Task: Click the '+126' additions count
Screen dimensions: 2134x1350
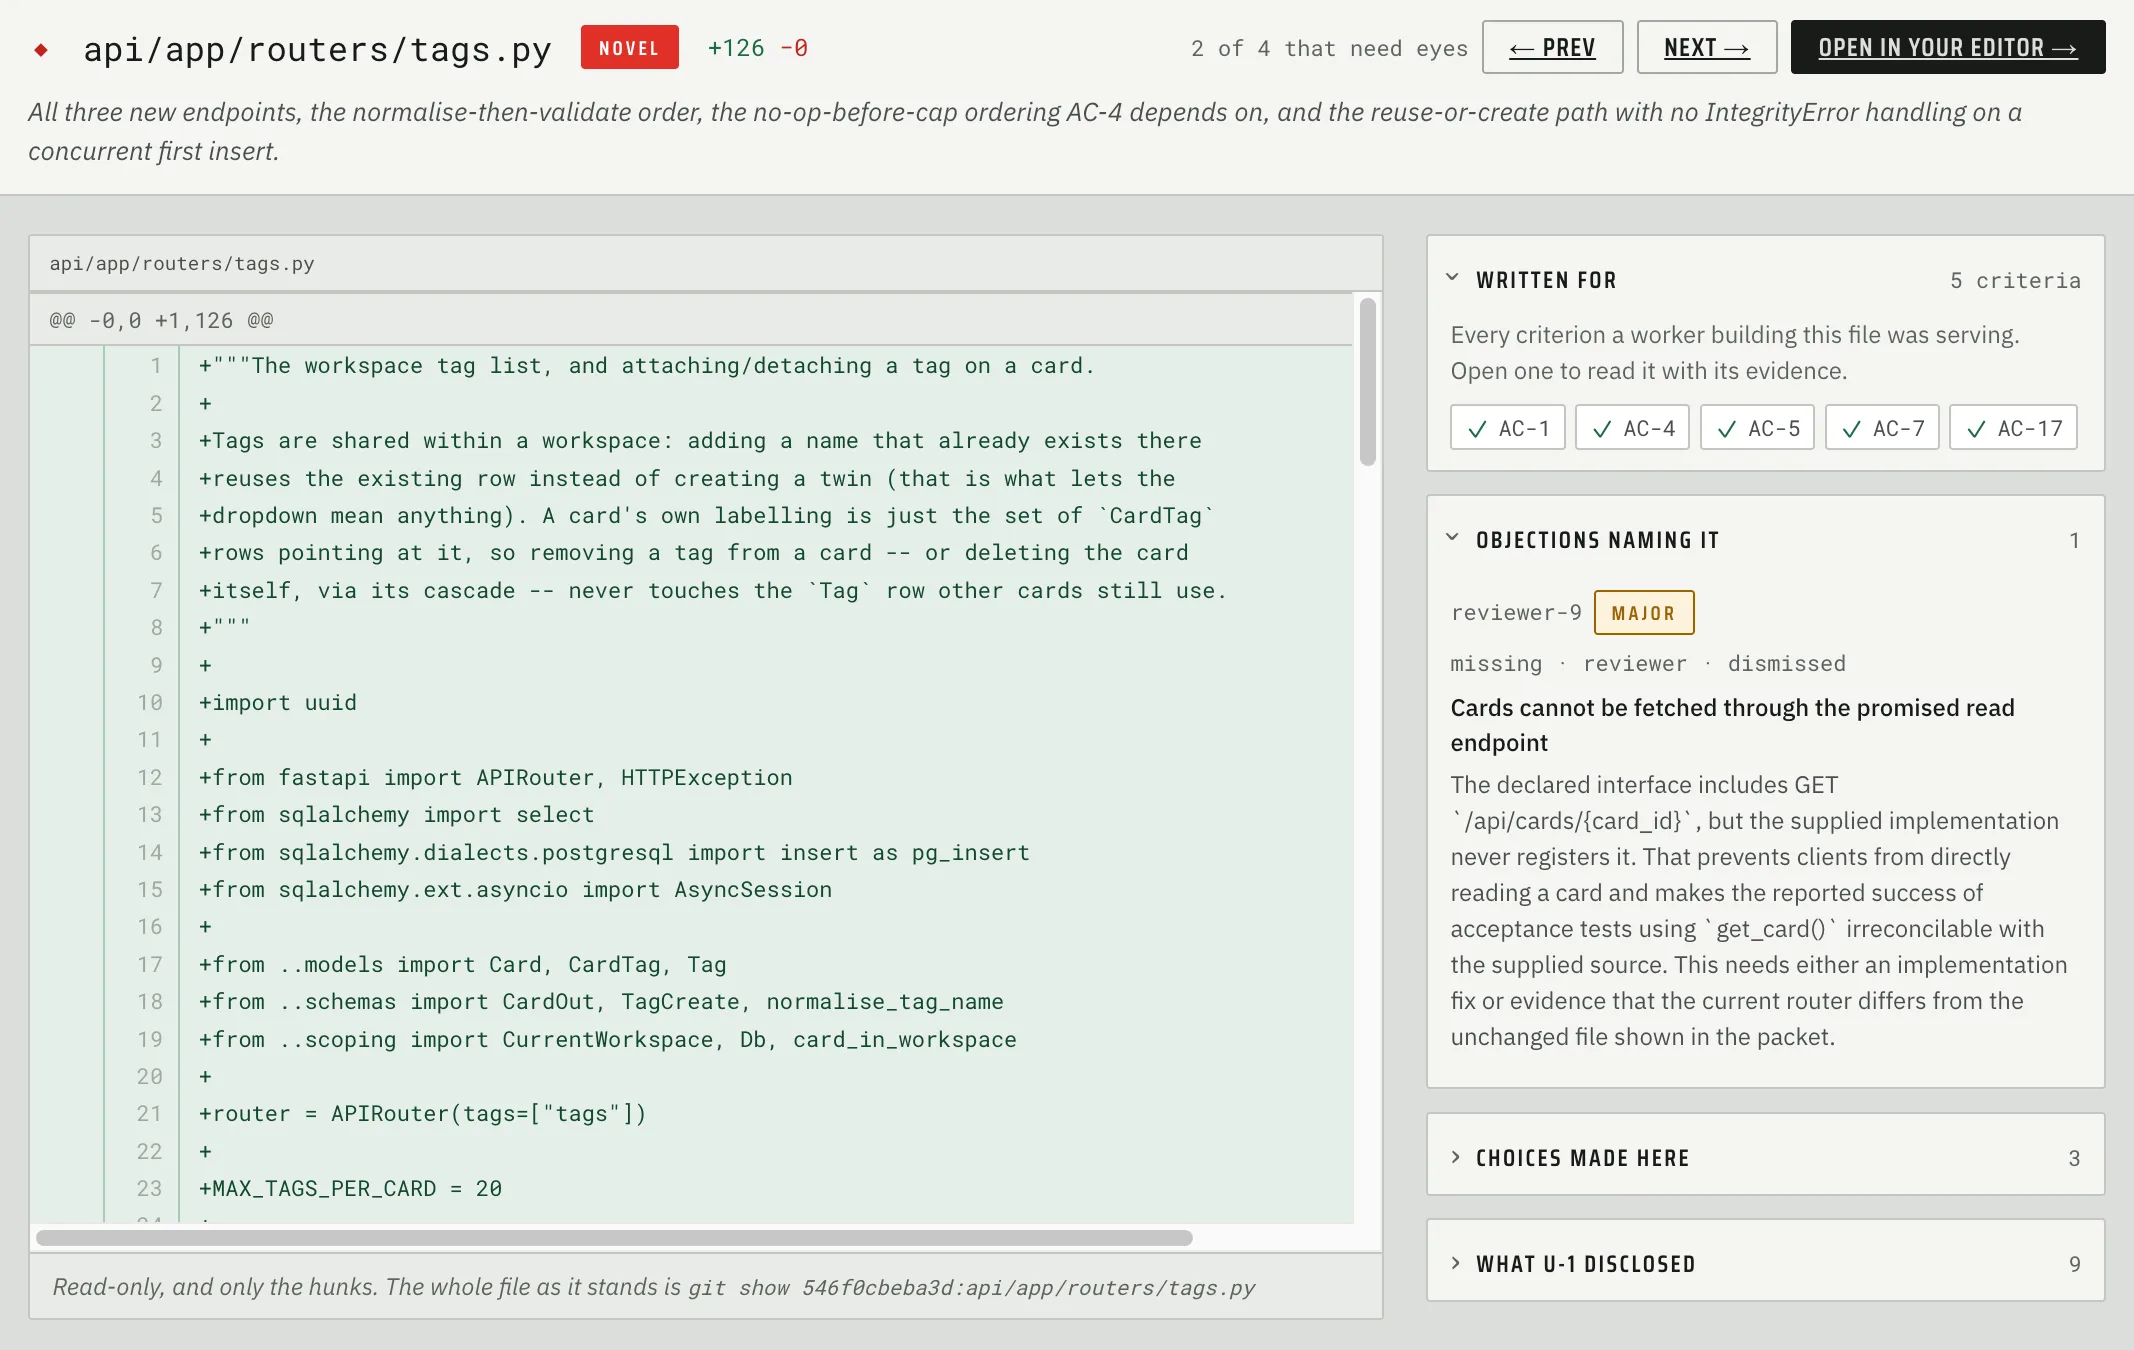Action: (735, 48)
